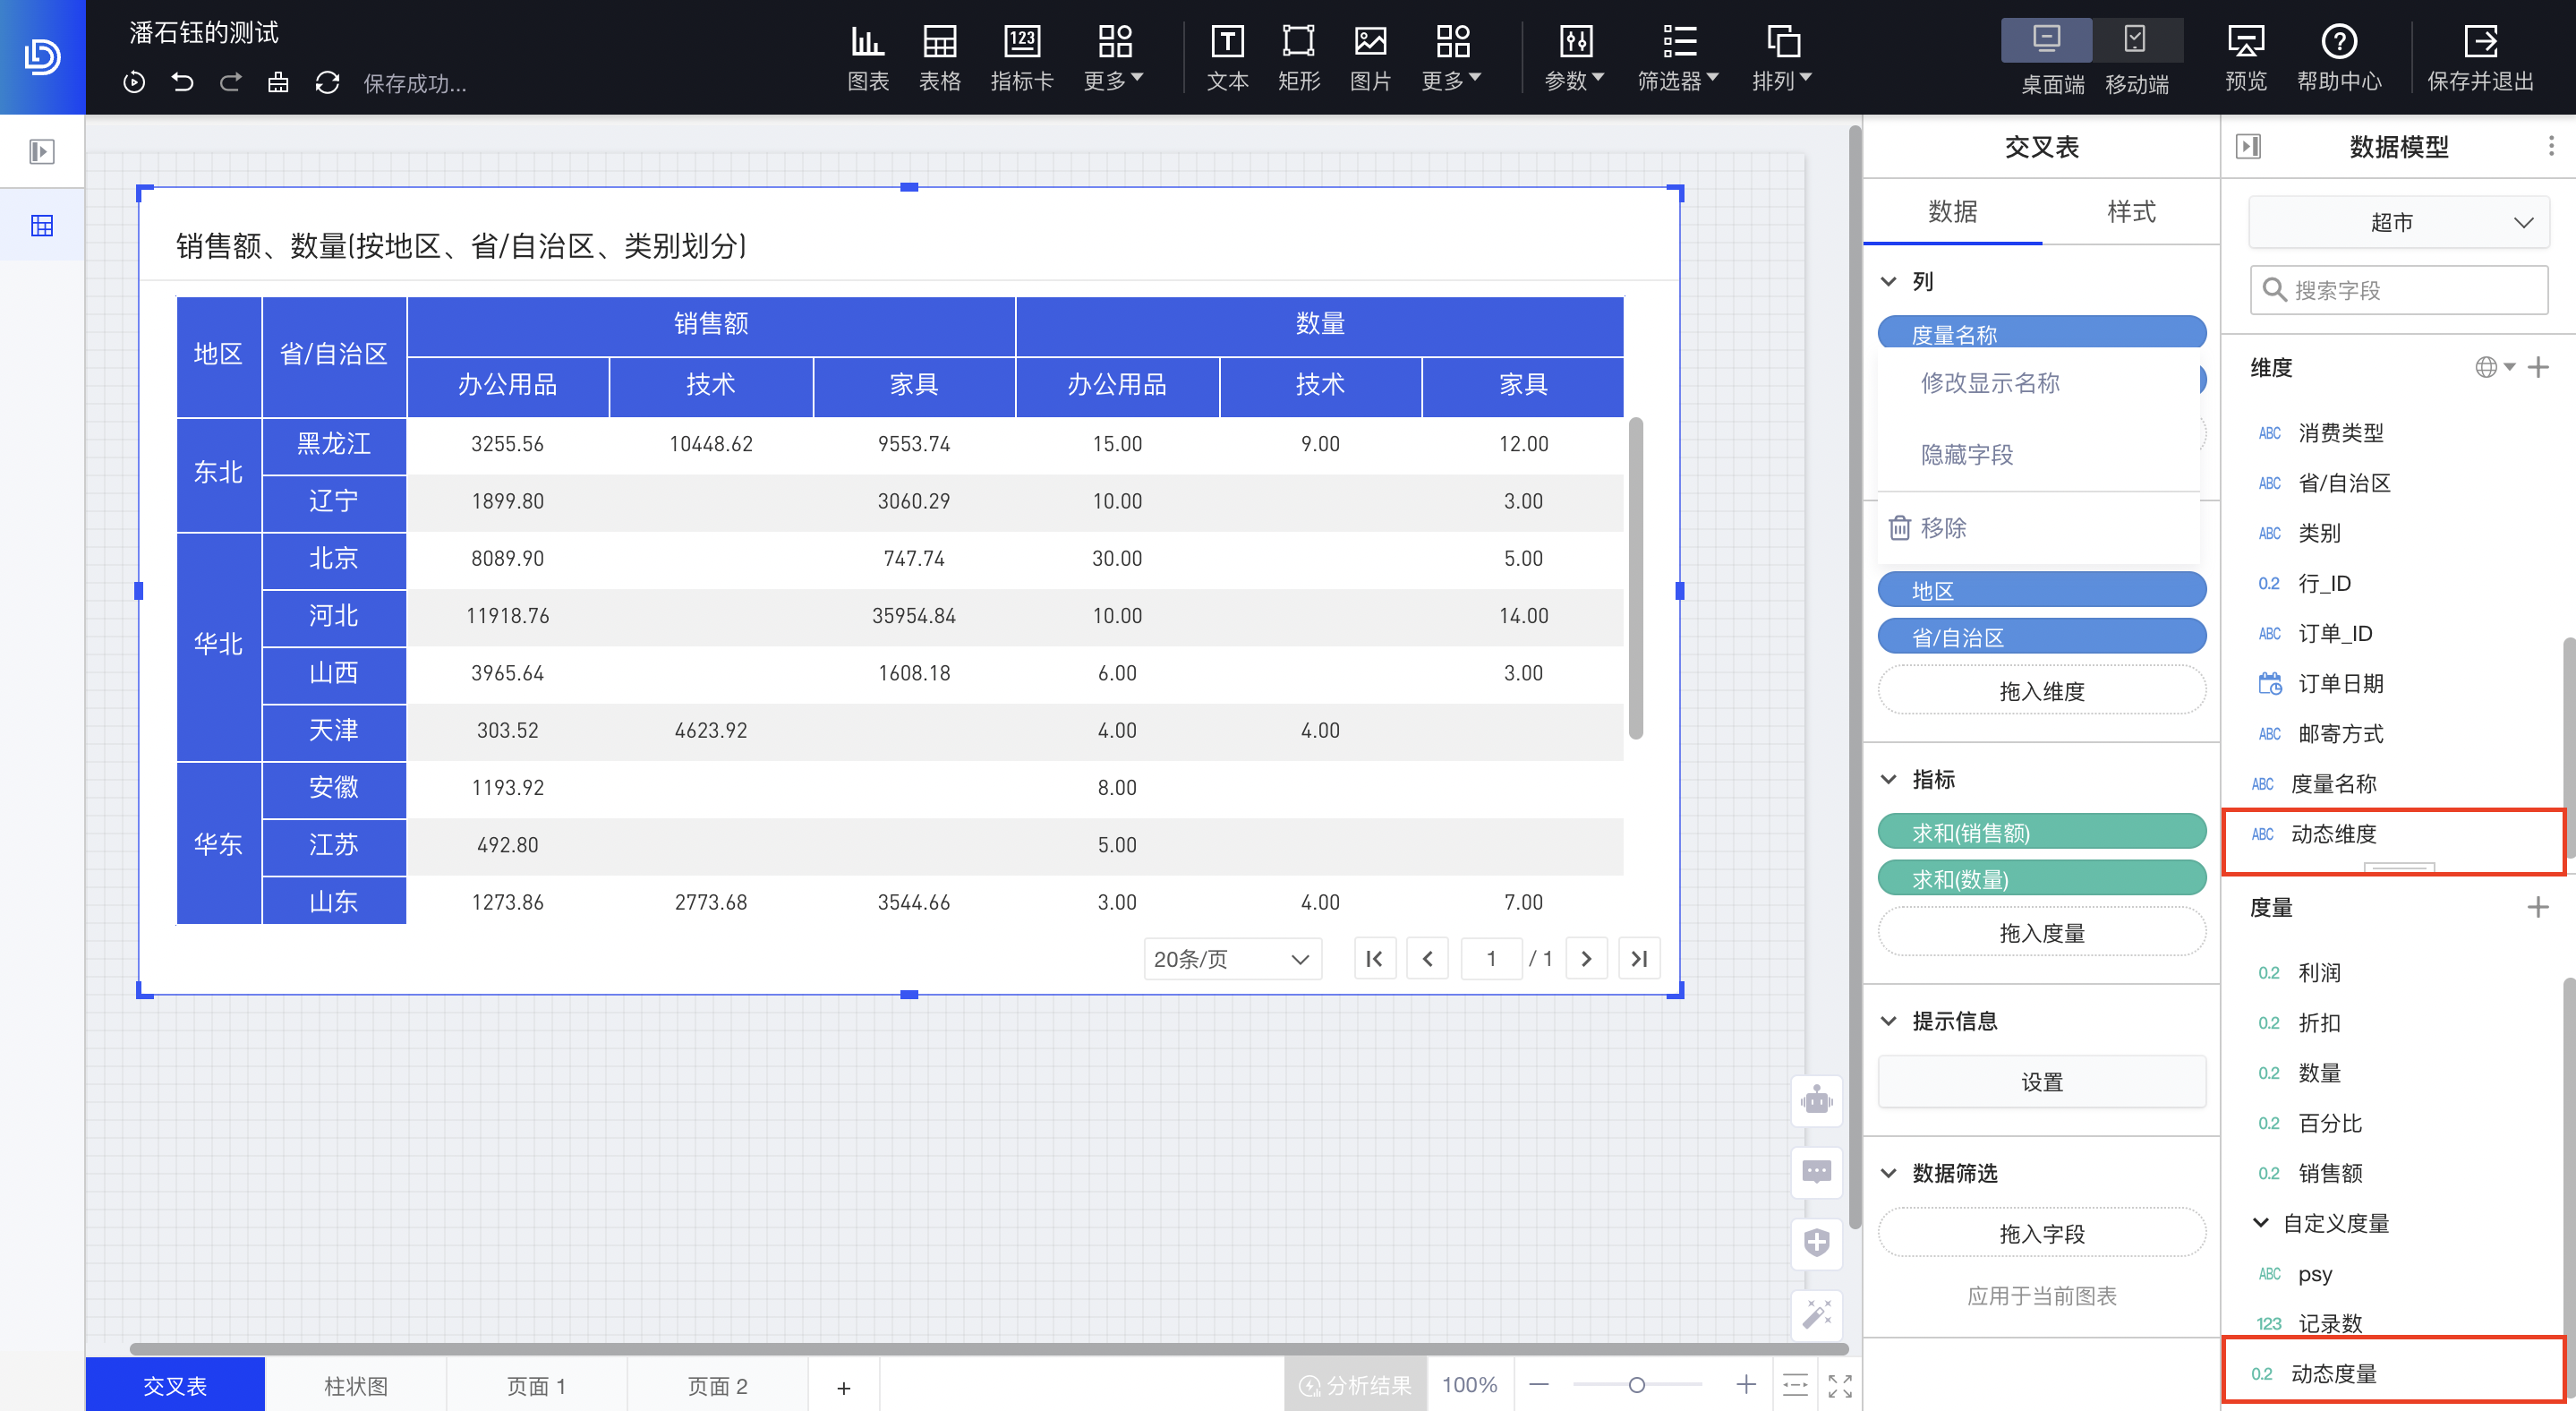Click the 搜索字段 search field
2576x1411 pixels.
tap(2398, 289)
